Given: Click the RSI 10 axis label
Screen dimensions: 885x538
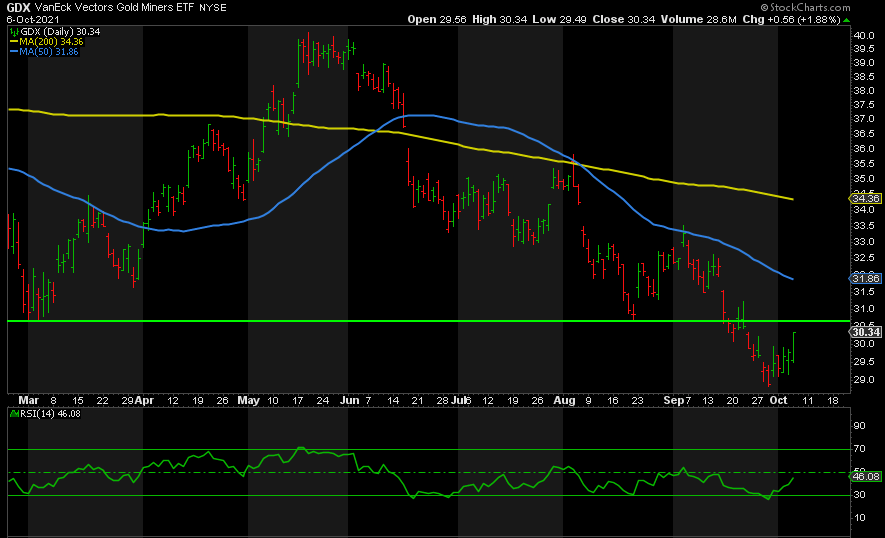Looking at the screenshot, I should coord(860,518).
